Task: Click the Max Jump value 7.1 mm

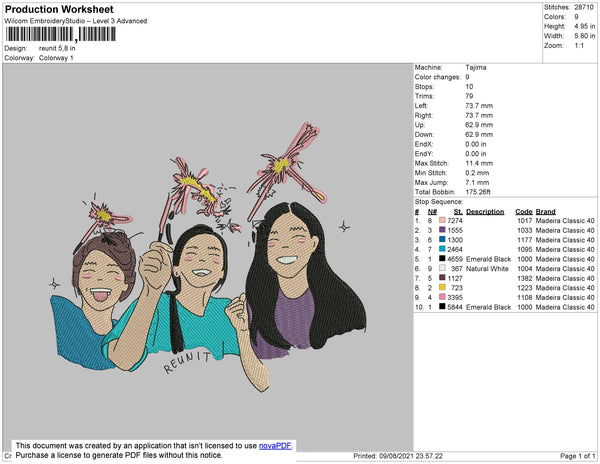Action: coord(477,182)
